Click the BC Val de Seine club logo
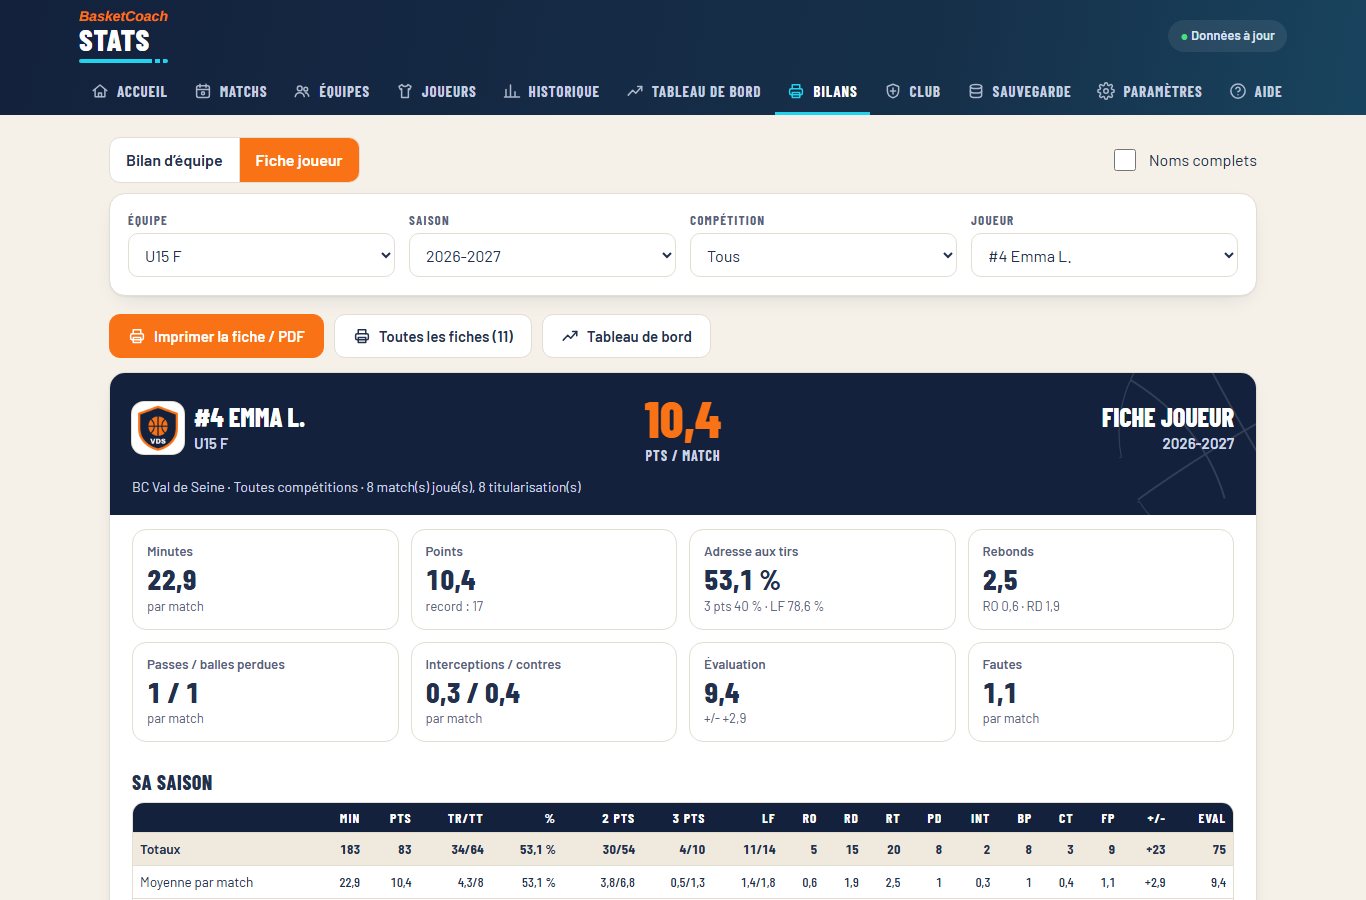 pyautogui.click(x=158, y=428)
